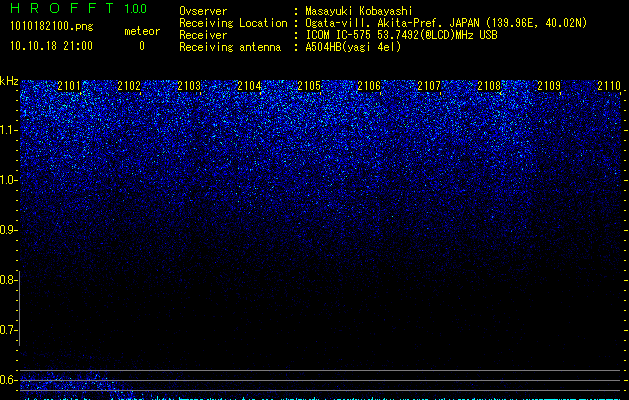This screenshot has height=400, width=629.
Task: Click the 1.1 kHz axis label
Action: [x=8, y=130]
